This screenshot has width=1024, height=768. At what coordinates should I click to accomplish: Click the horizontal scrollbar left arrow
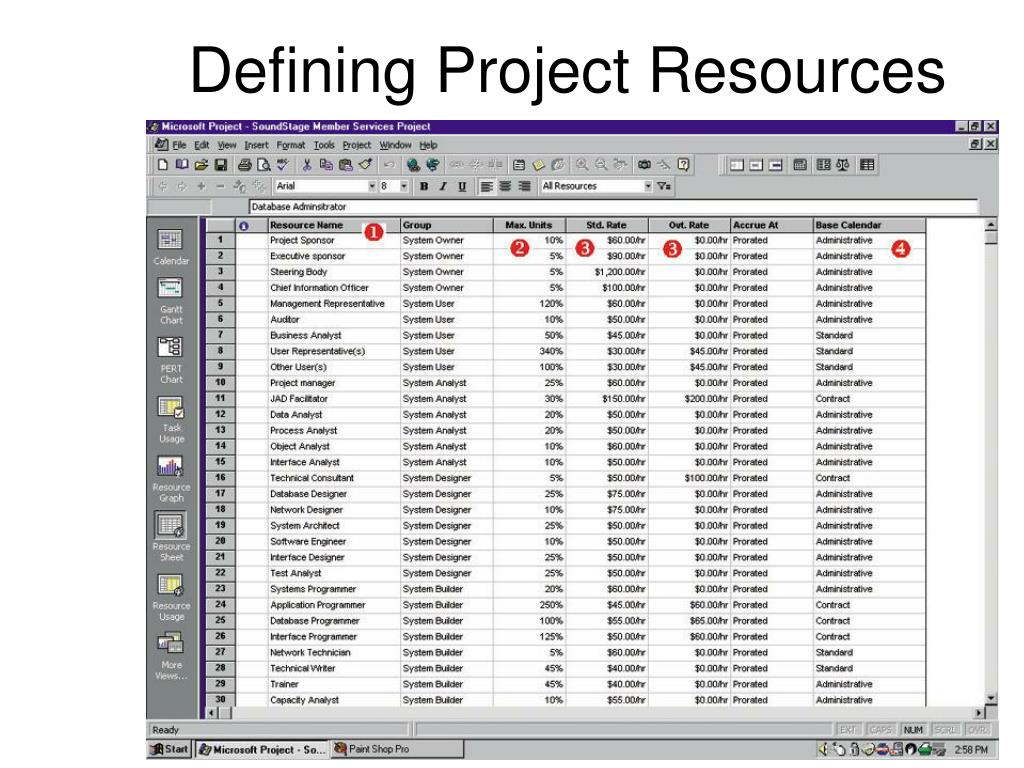click(x=212, y=713)
